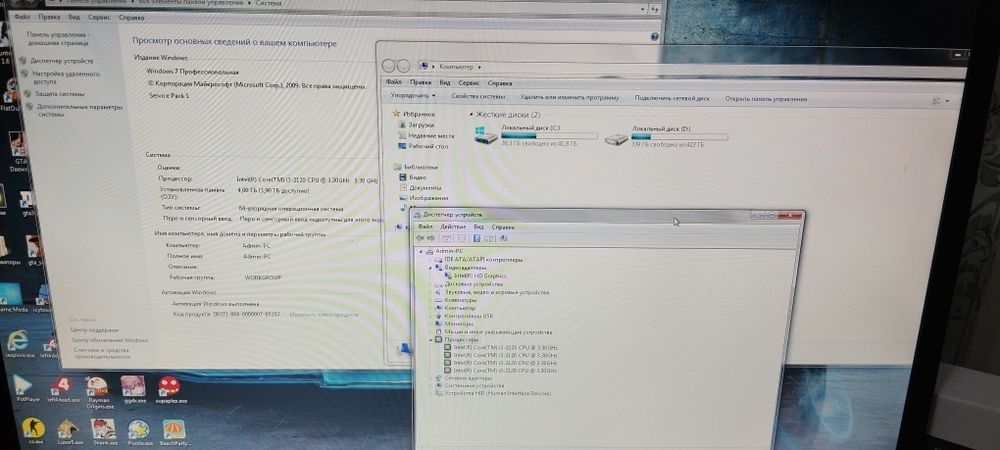
Task: Click Открыть панель управления button
Action: coord(766,99)
